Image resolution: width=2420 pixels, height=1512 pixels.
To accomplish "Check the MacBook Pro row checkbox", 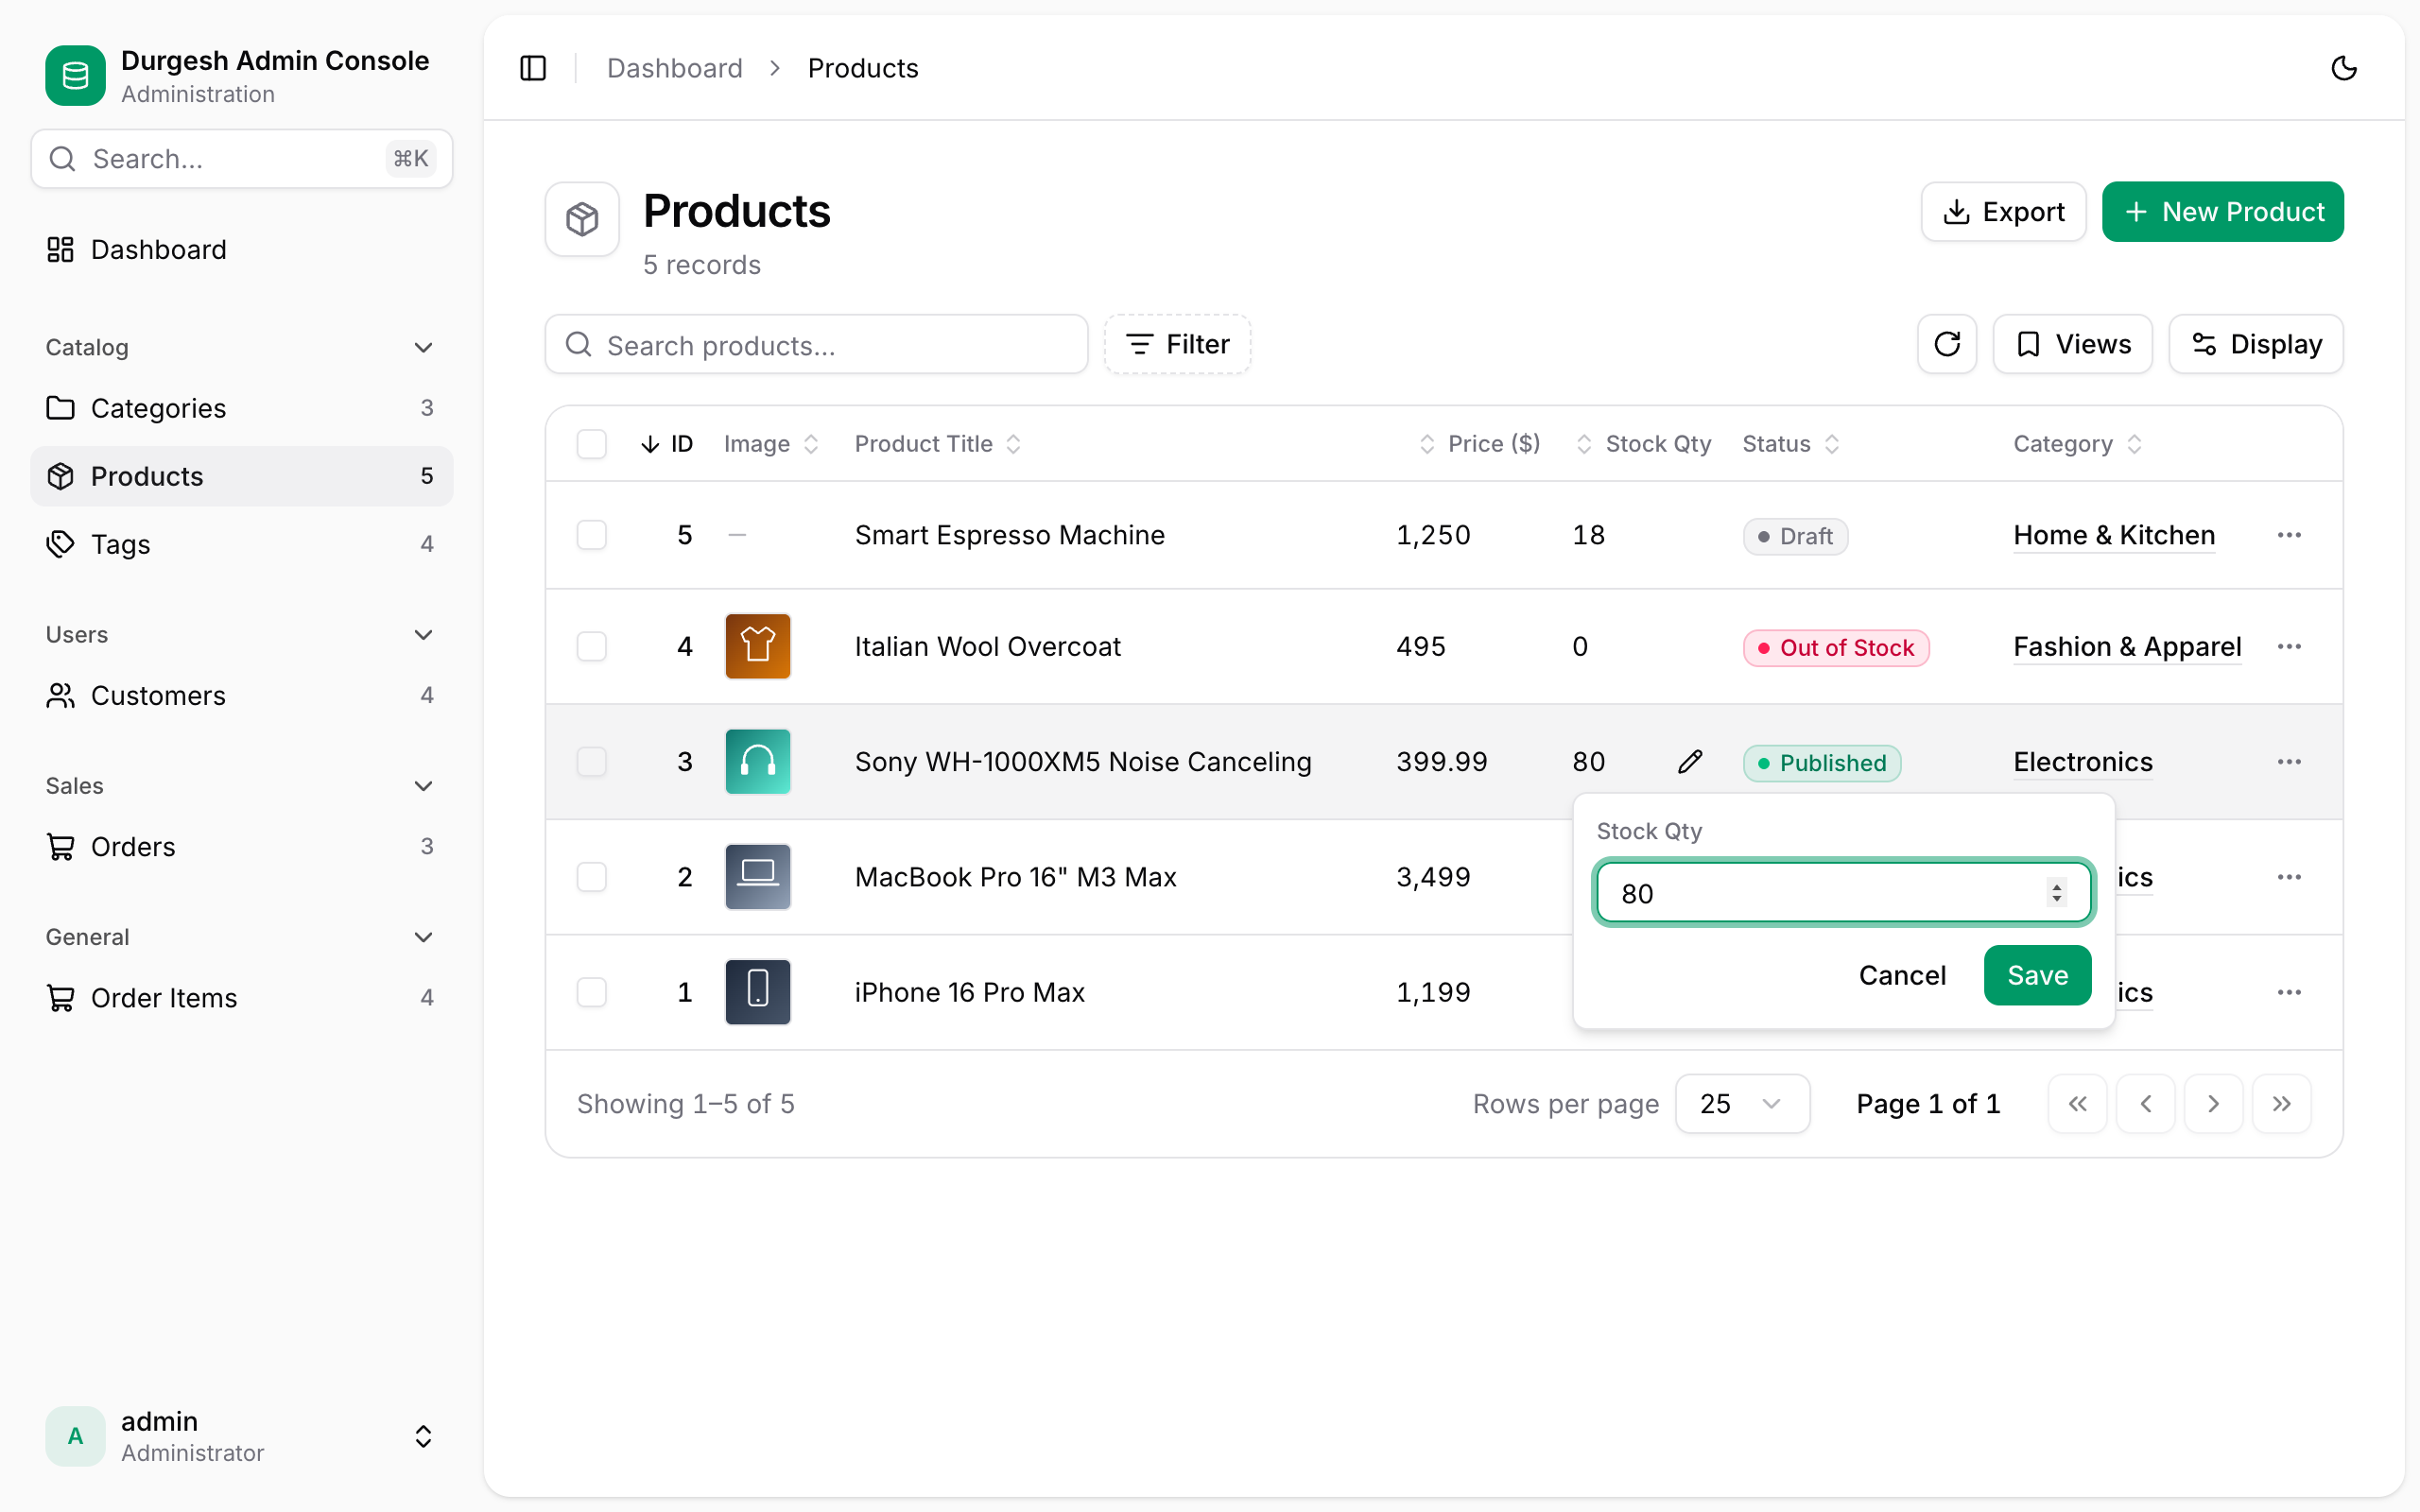I will [x=592, y=877].
